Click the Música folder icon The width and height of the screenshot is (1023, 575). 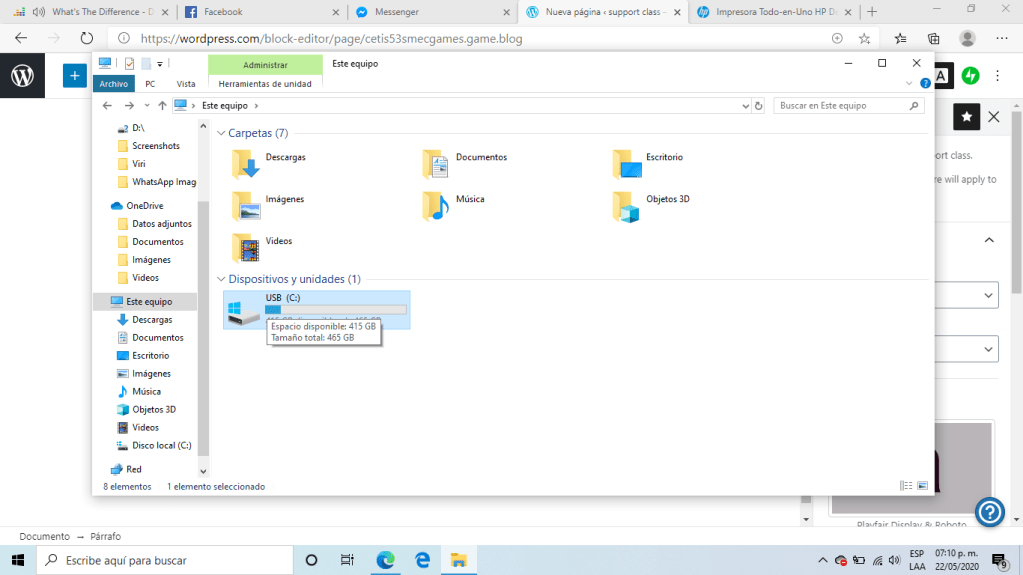pyautogui.click(x=435, y=205)
